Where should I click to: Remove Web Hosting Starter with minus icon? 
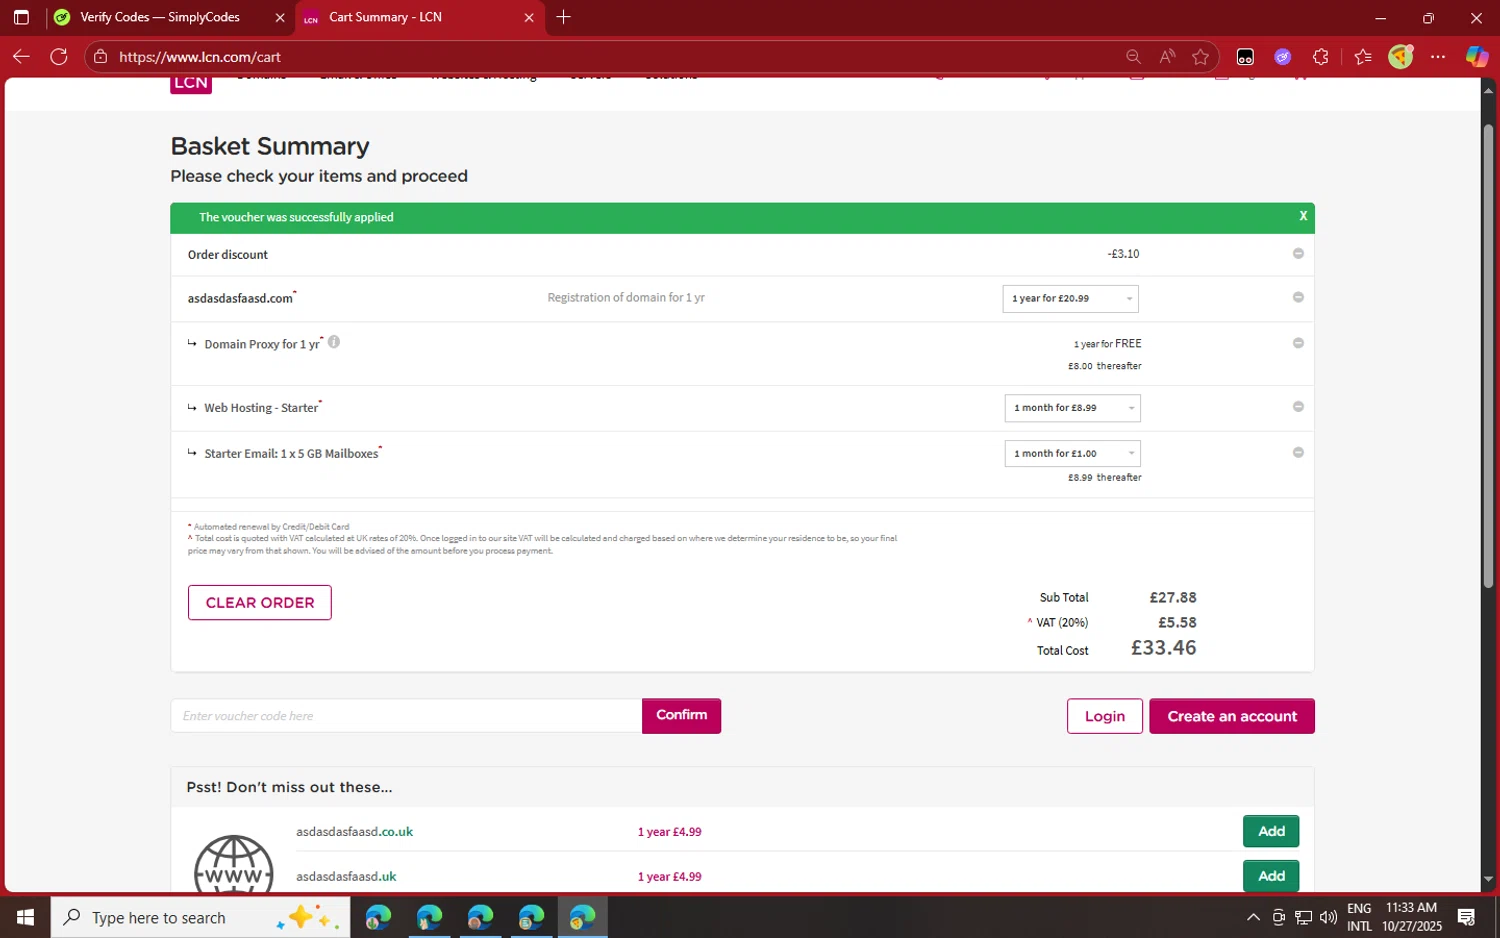pyautogui.click(x=1298, y=407)
